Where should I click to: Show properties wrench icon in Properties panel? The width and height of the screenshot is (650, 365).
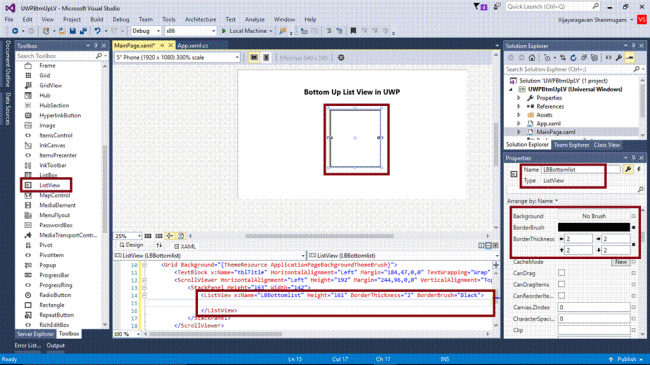628,169
